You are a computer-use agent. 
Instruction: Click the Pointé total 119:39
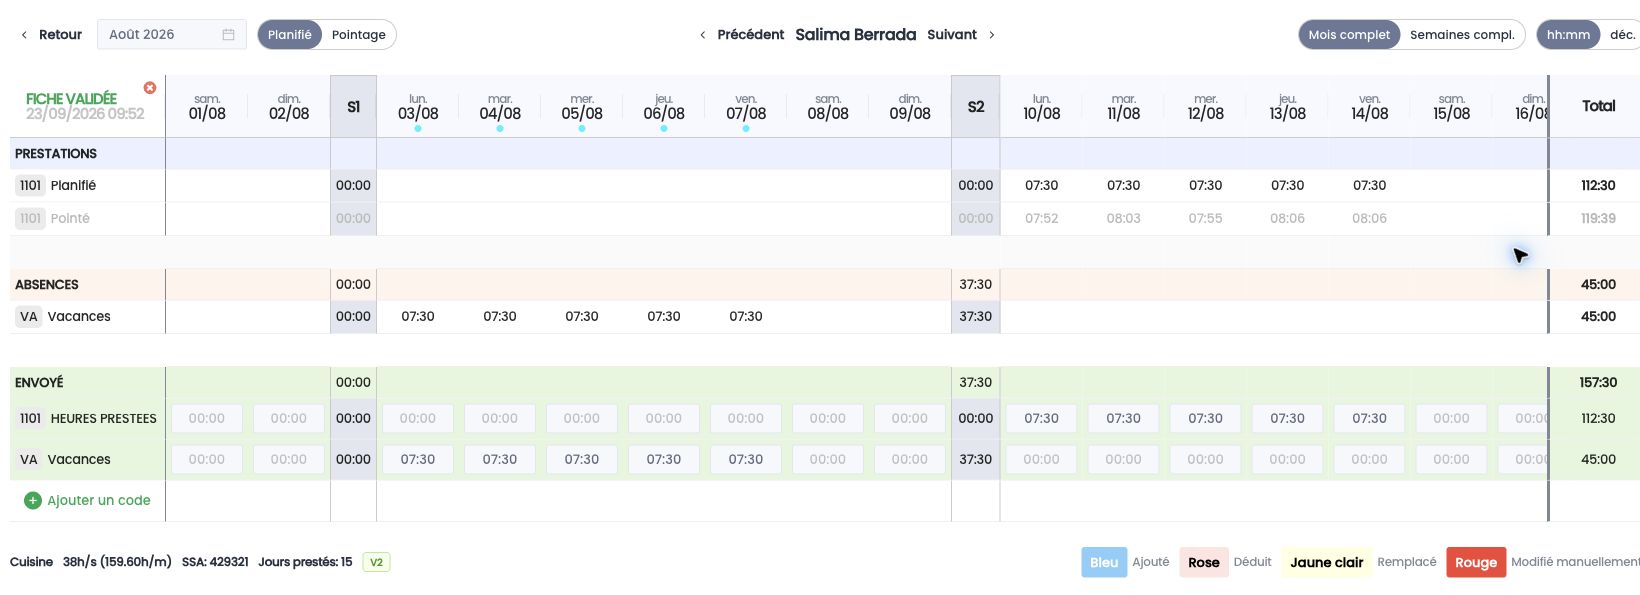(x=1598, y=218)
